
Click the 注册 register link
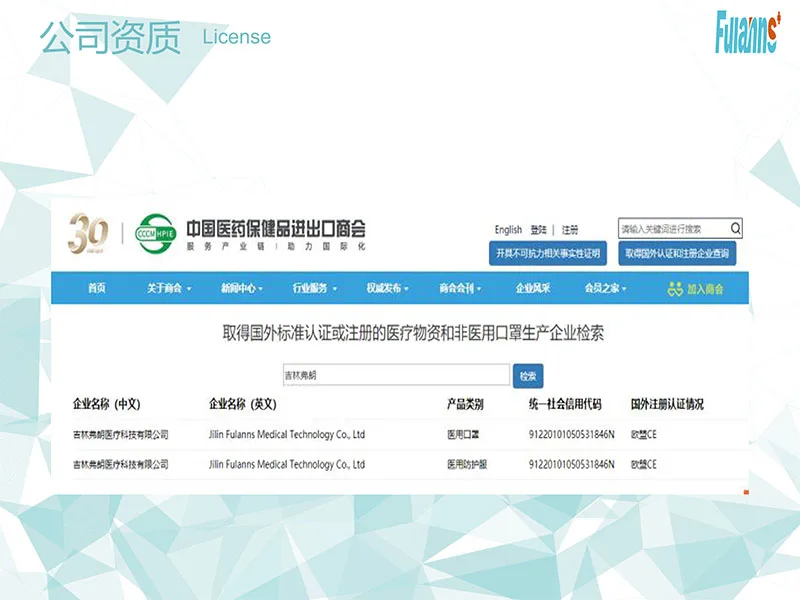(x=570, y=230)
